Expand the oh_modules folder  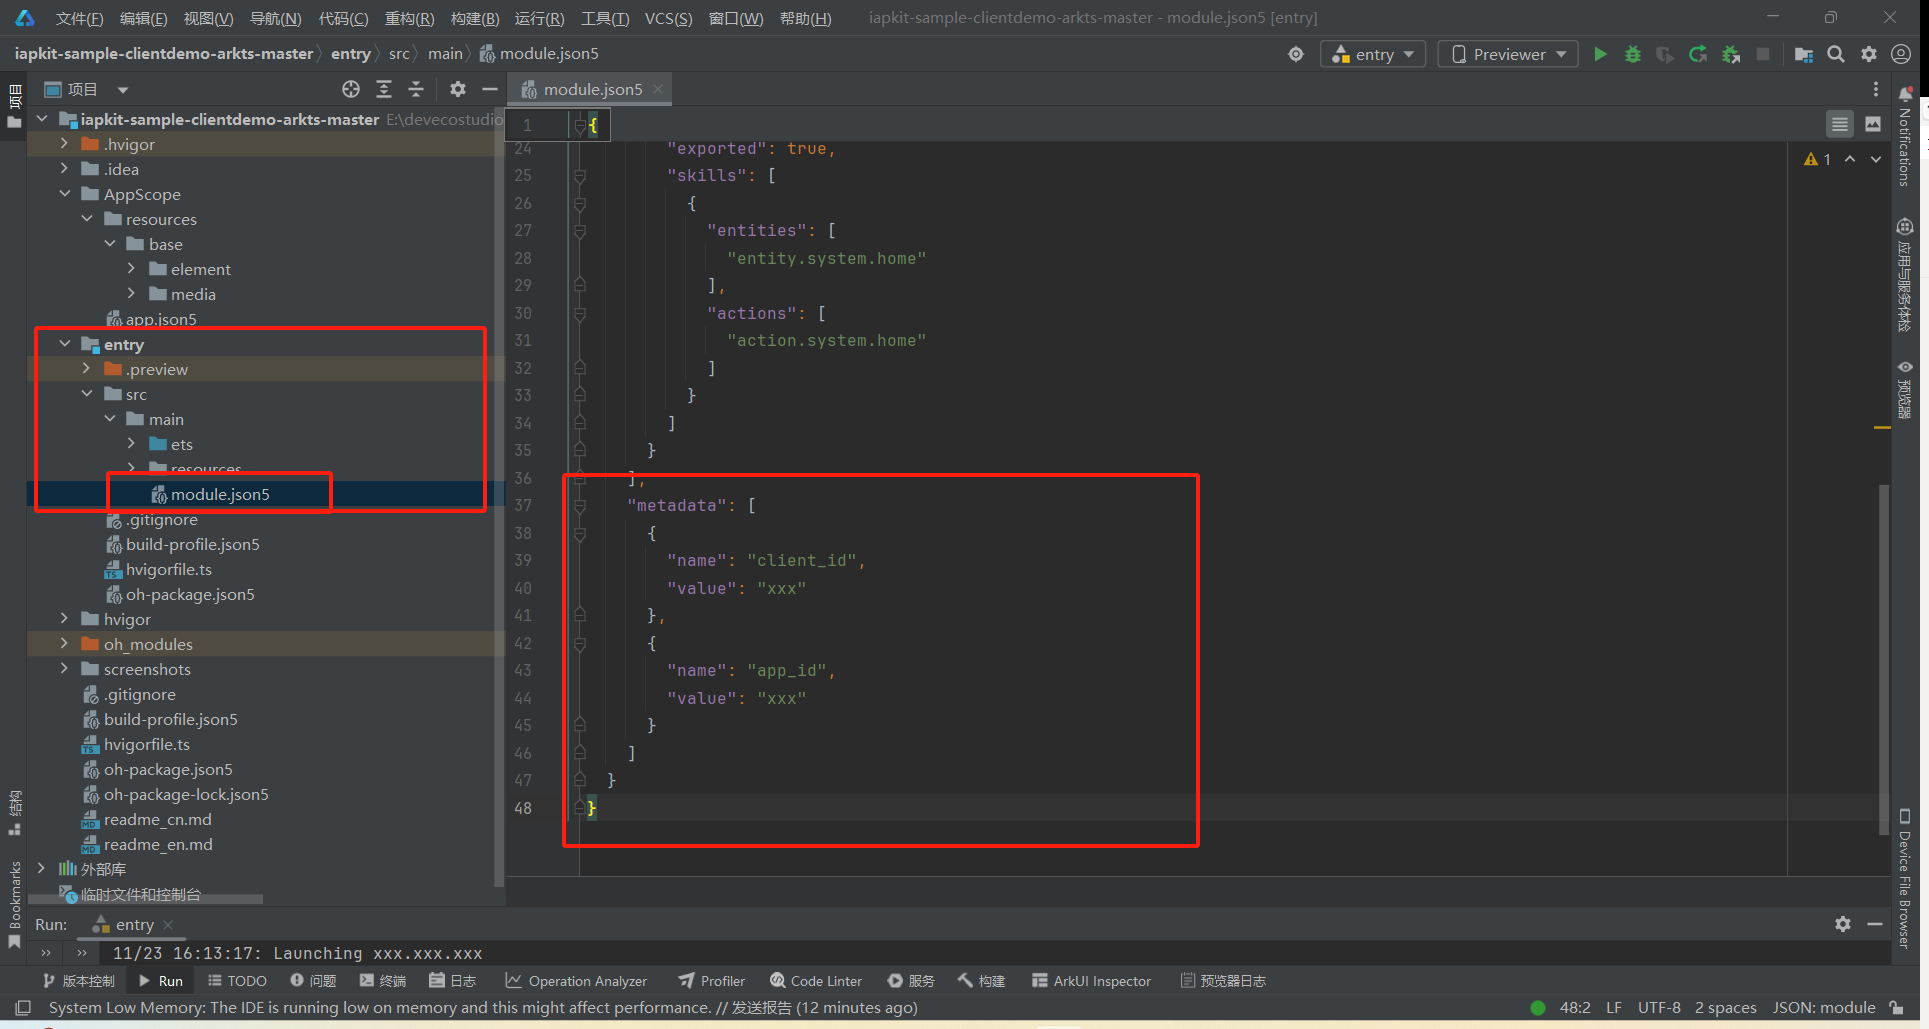tap(64, 644)
